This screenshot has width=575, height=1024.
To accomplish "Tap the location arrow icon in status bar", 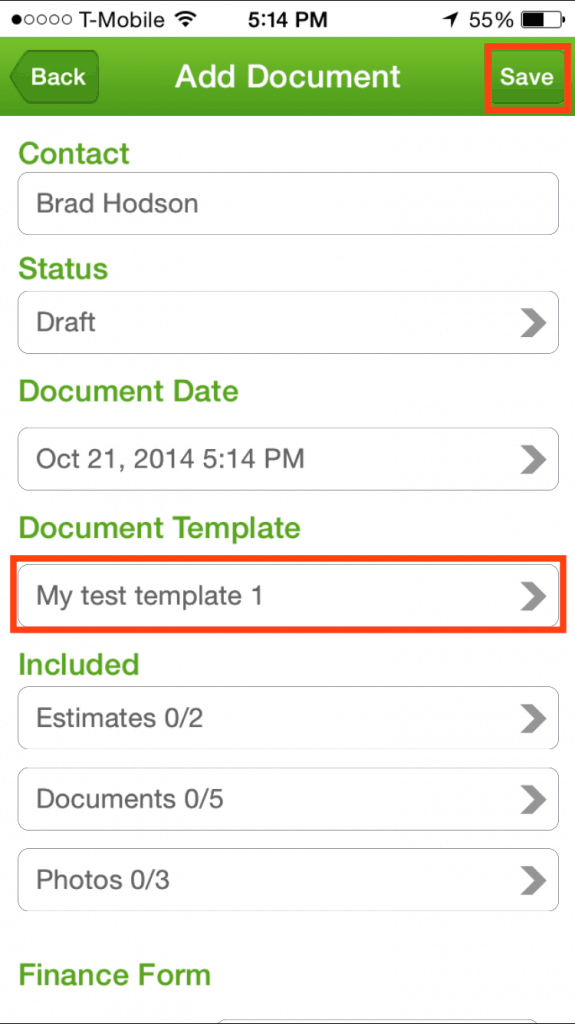I will [x=451, y=20].
